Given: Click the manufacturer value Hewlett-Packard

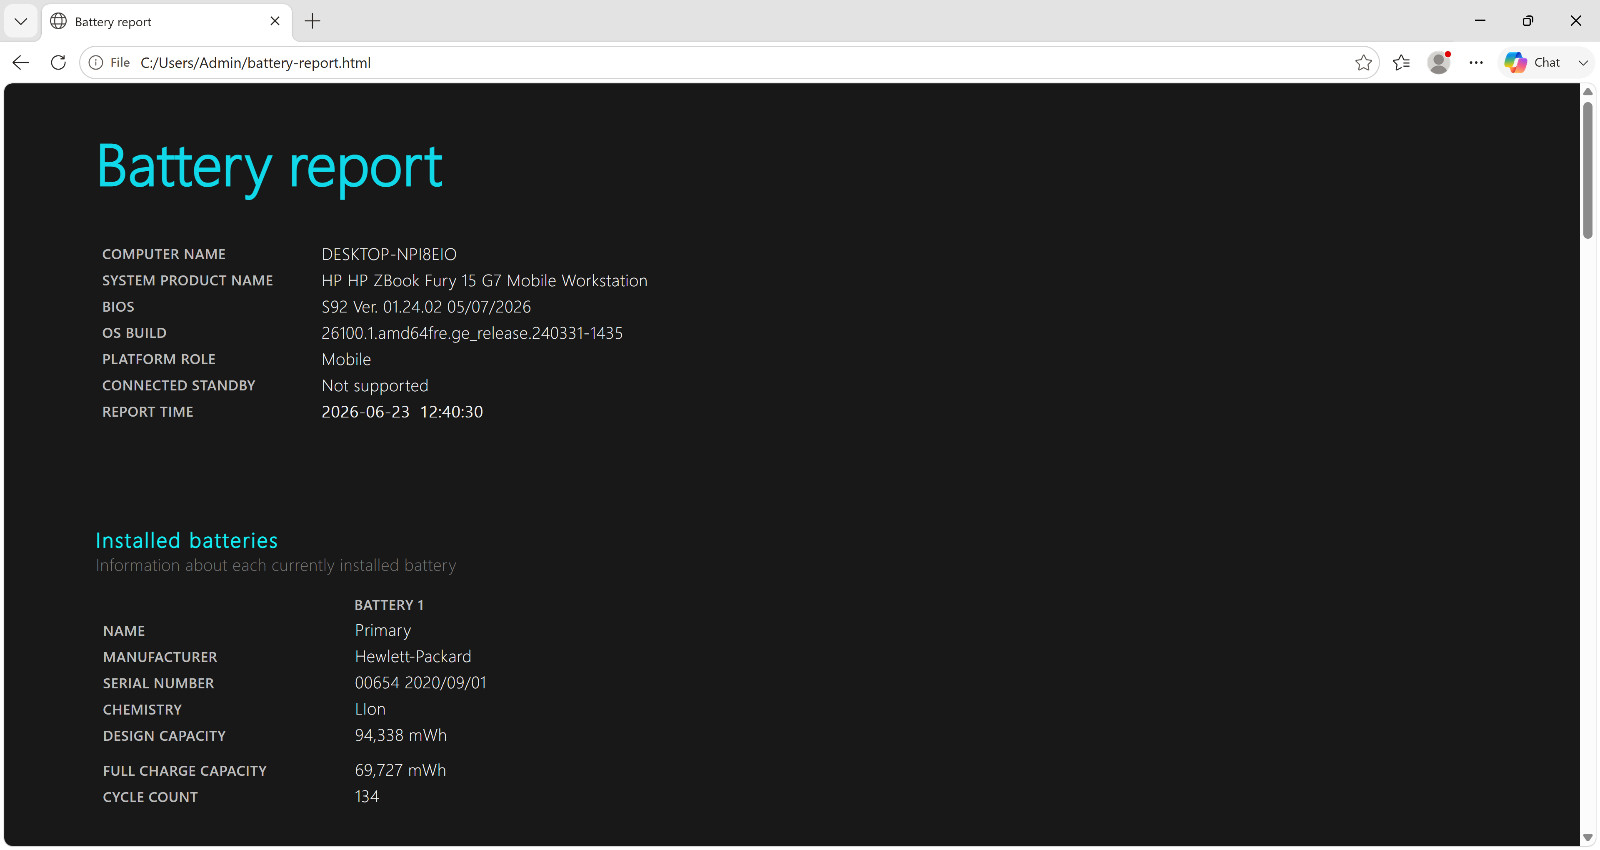Looking at the screenshot, I should (x=413, y=657).
